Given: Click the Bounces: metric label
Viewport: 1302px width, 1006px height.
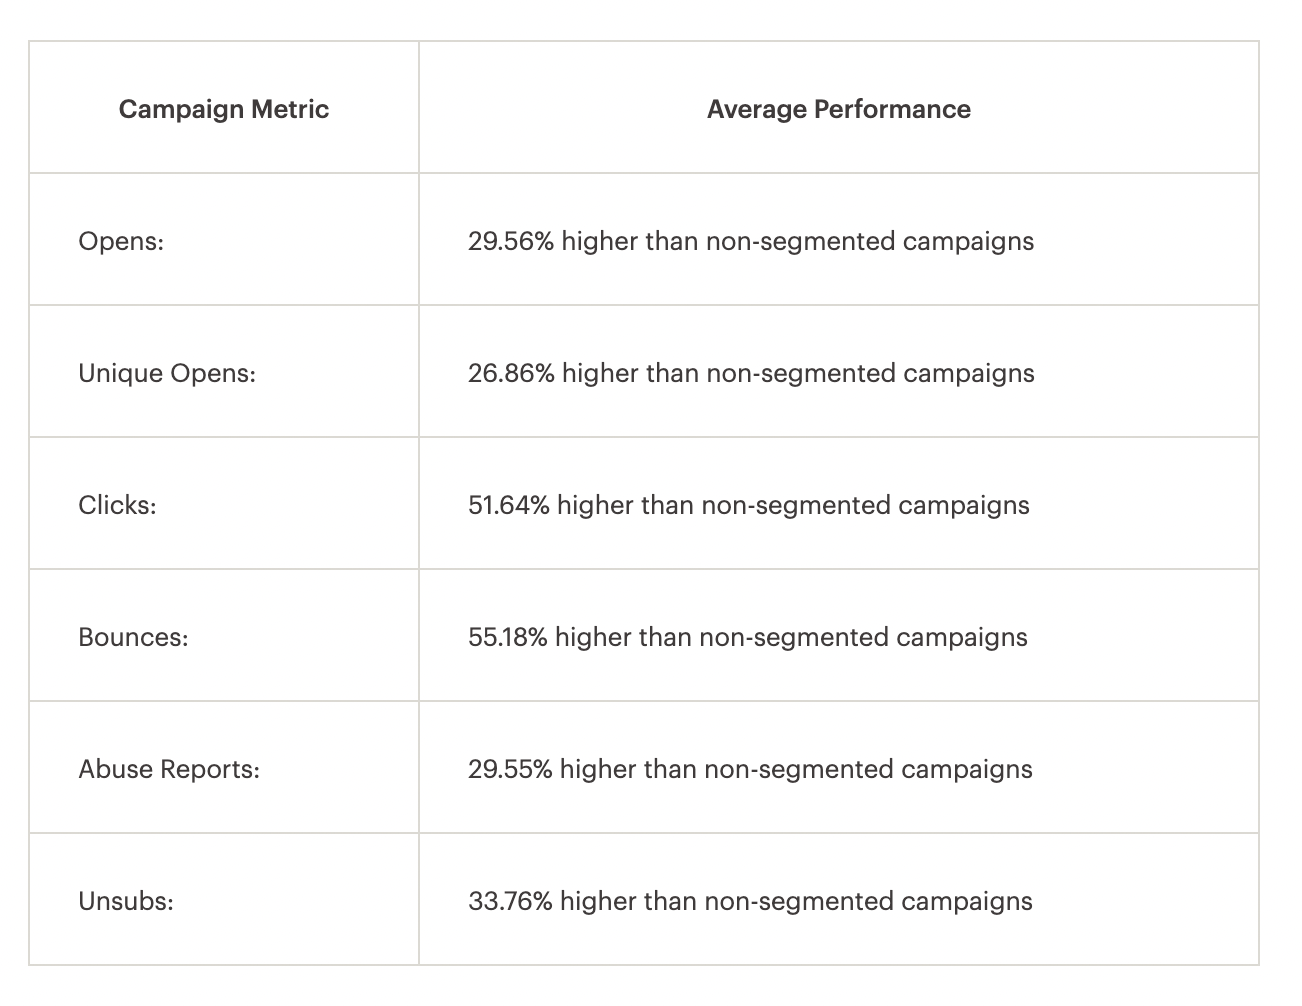Looking at the screenshot, I should (133, 637).
